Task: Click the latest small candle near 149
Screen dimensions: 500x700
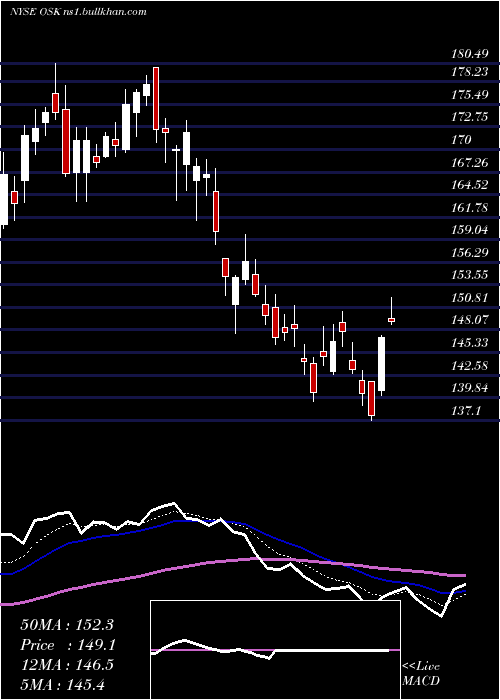Action: pos(392,320)
